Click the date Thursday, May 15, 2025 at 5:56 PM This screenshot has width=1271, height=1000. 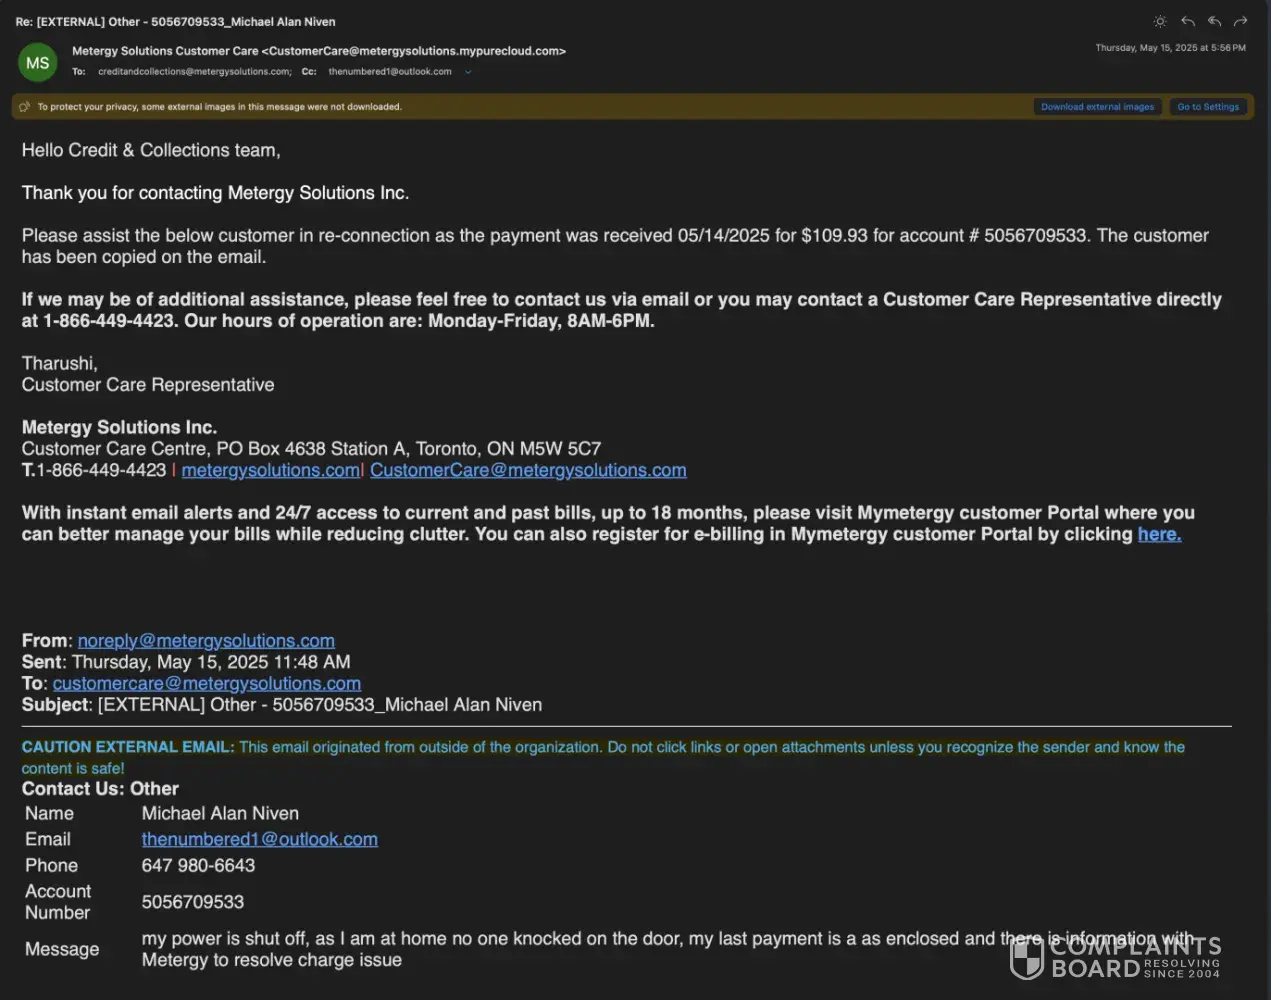click(1170, 48)
